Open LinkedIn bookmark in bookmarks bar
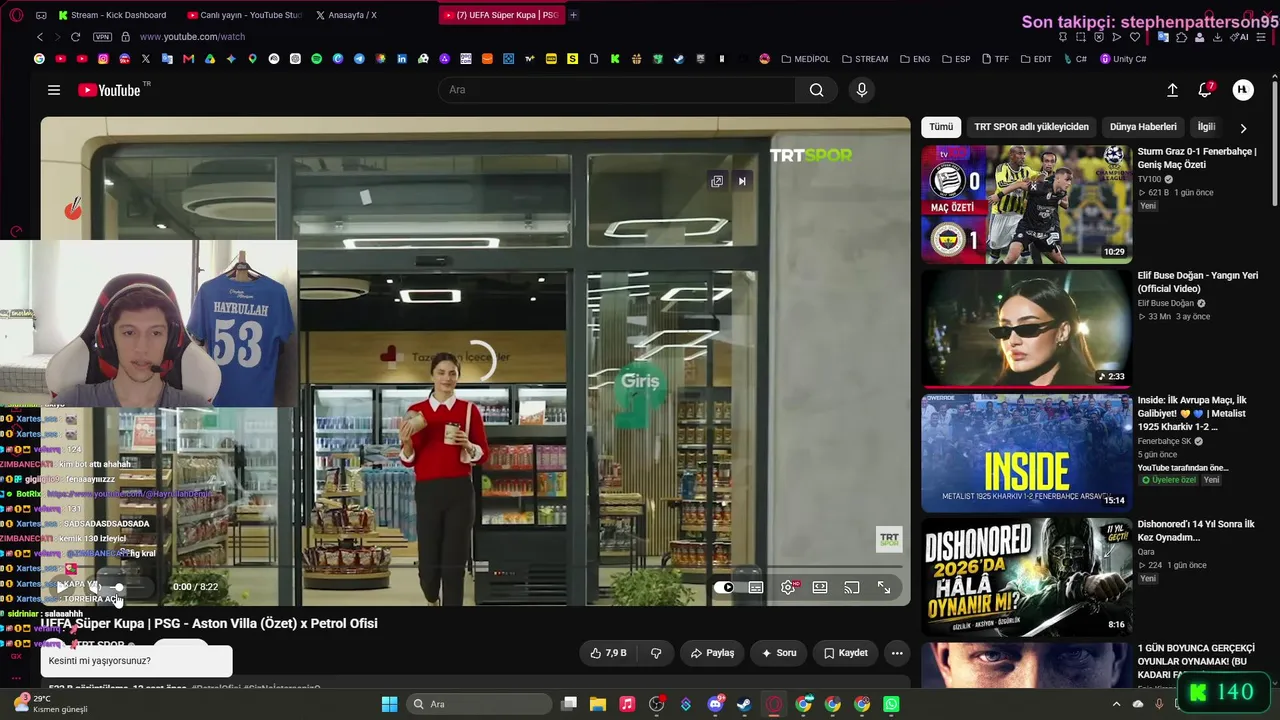Image resolution: width=1280 pixels, height=720 pixels. tap(402, 59)
